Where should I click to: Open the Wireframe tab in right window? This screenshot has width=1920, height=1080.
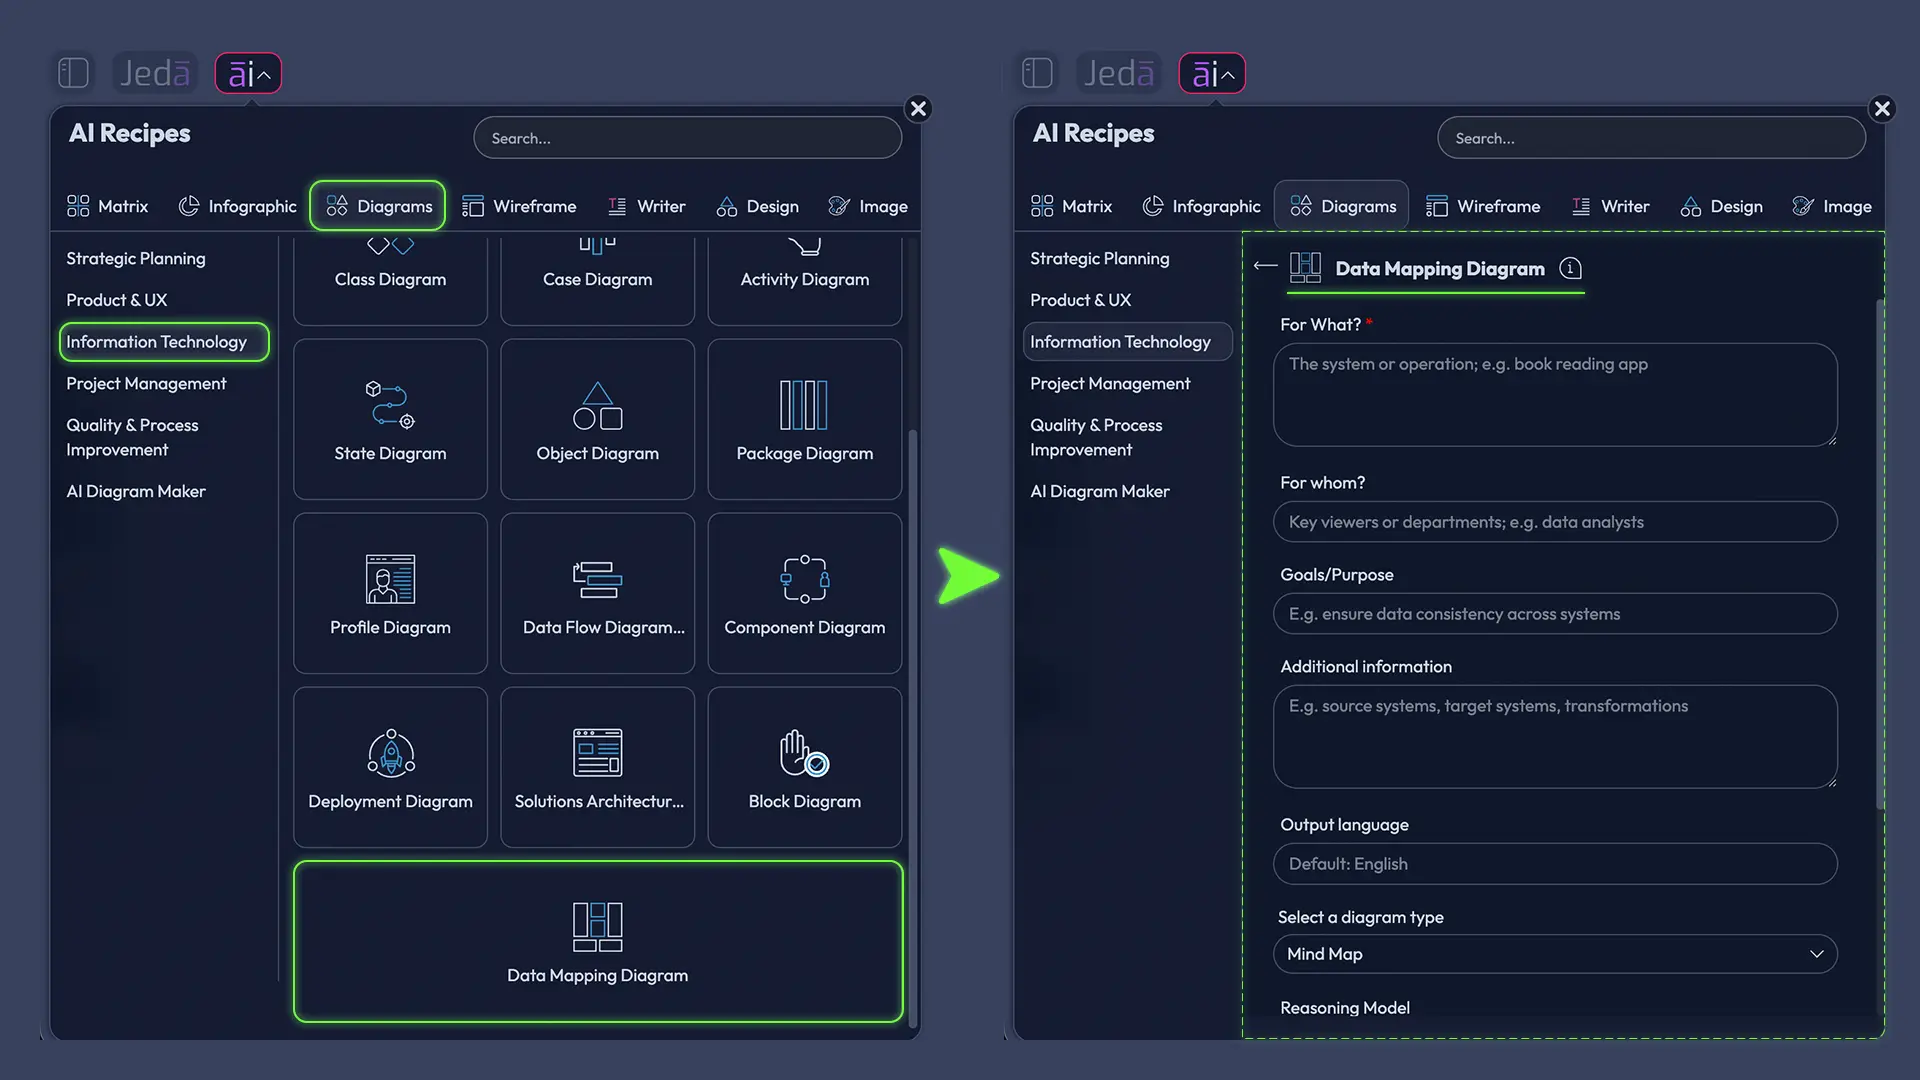(1483, 206)
